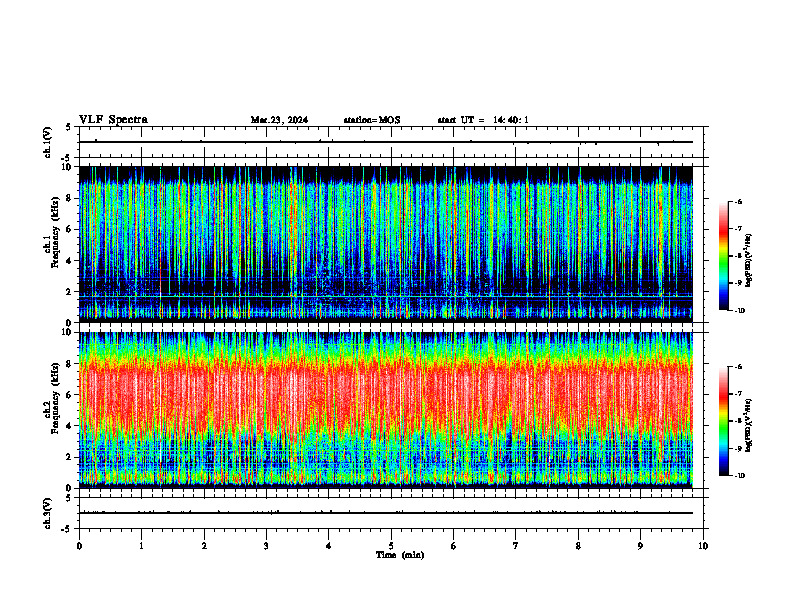
Task: Click the ch.2 "Frequency (kHz)" axis label
Action: point(54,398)
